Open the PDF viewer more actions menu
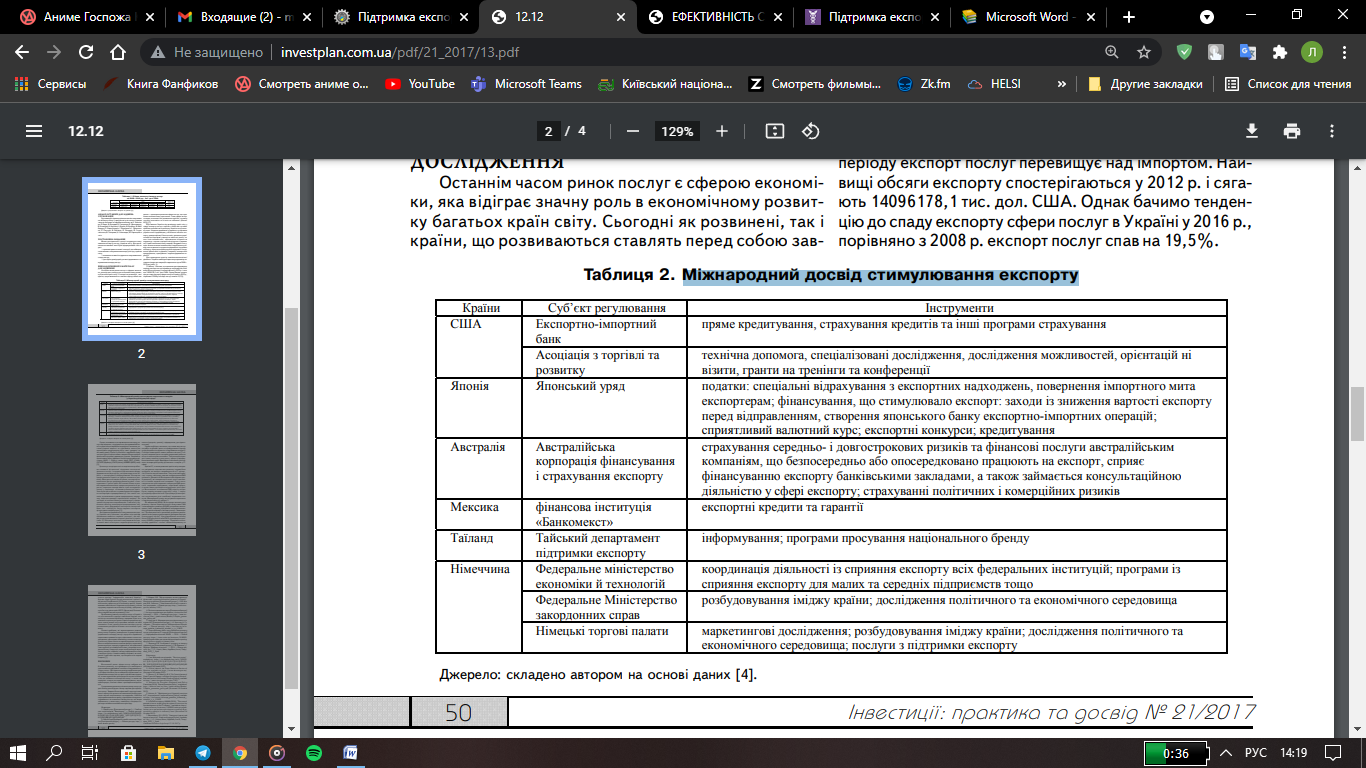 tap(1333, 131)
